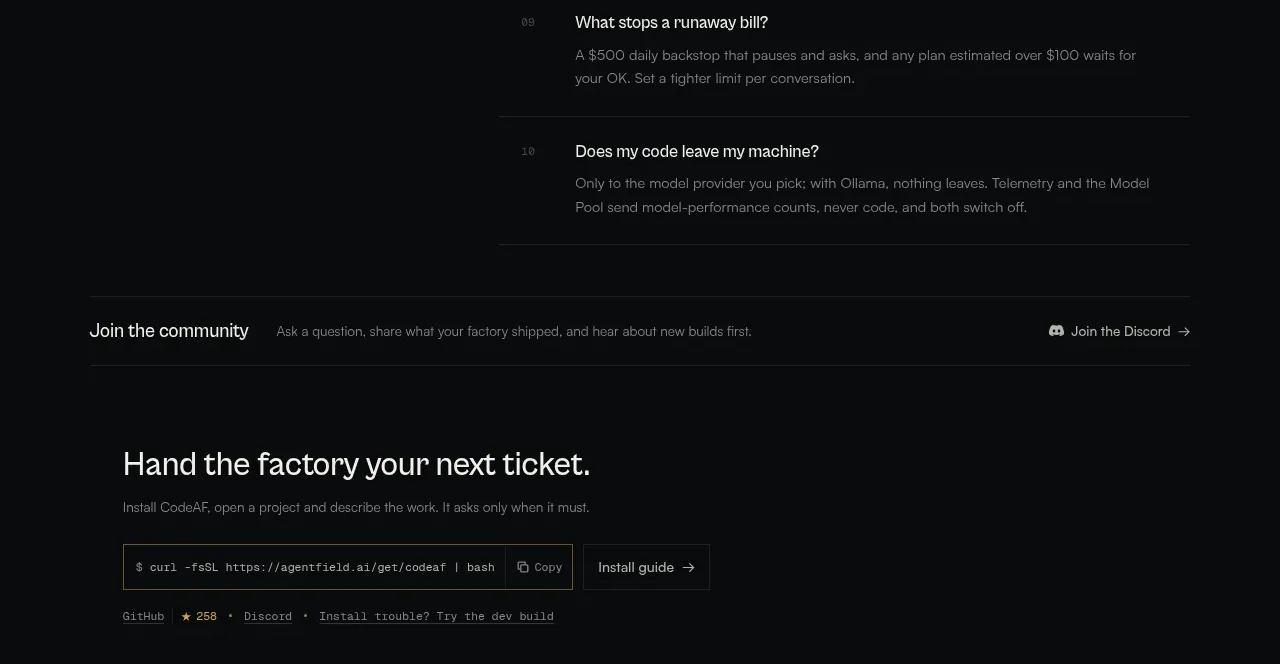Click the dollar prompt symbol in command box
The width and height of the screenshot is (1280, 664).
(x=139, y=567)
